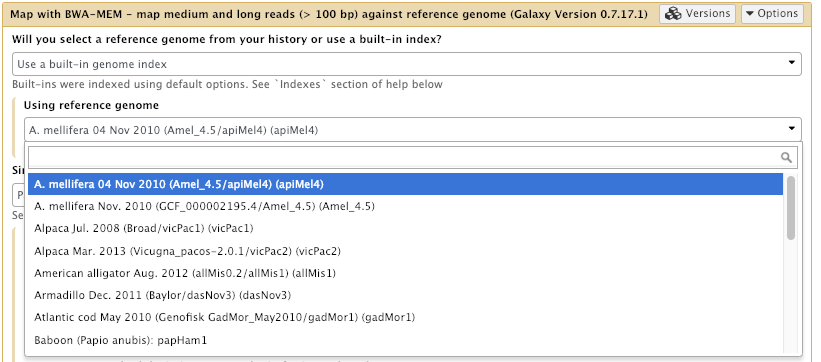Choose Alpaca Mar. 2013 vicPac2

405,251
